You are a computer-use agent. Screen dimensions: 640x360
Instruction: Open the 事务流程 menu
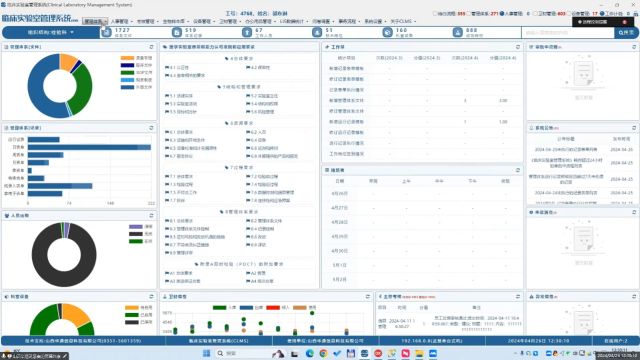click(x=349, y=21)
